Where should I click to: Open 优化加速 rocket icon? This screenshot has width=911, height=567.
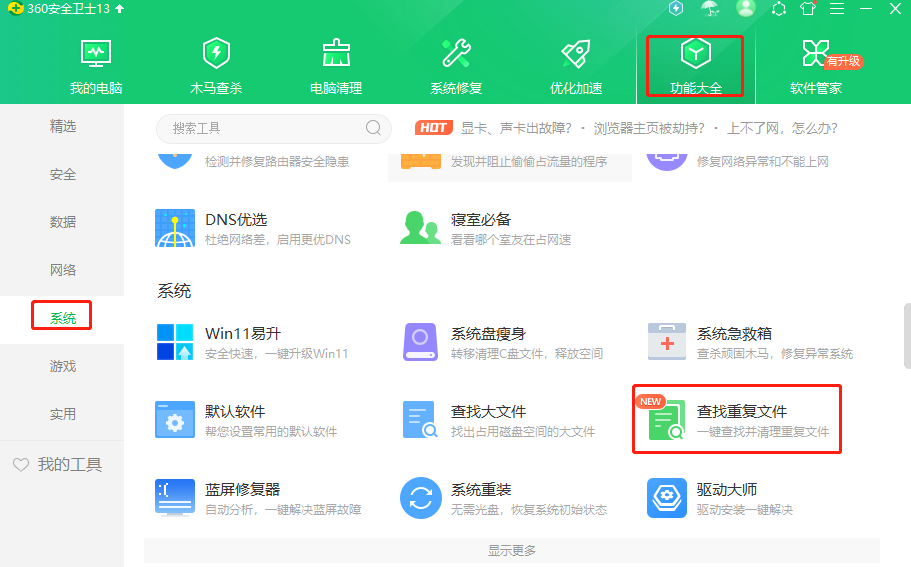(x=576, y=53)
